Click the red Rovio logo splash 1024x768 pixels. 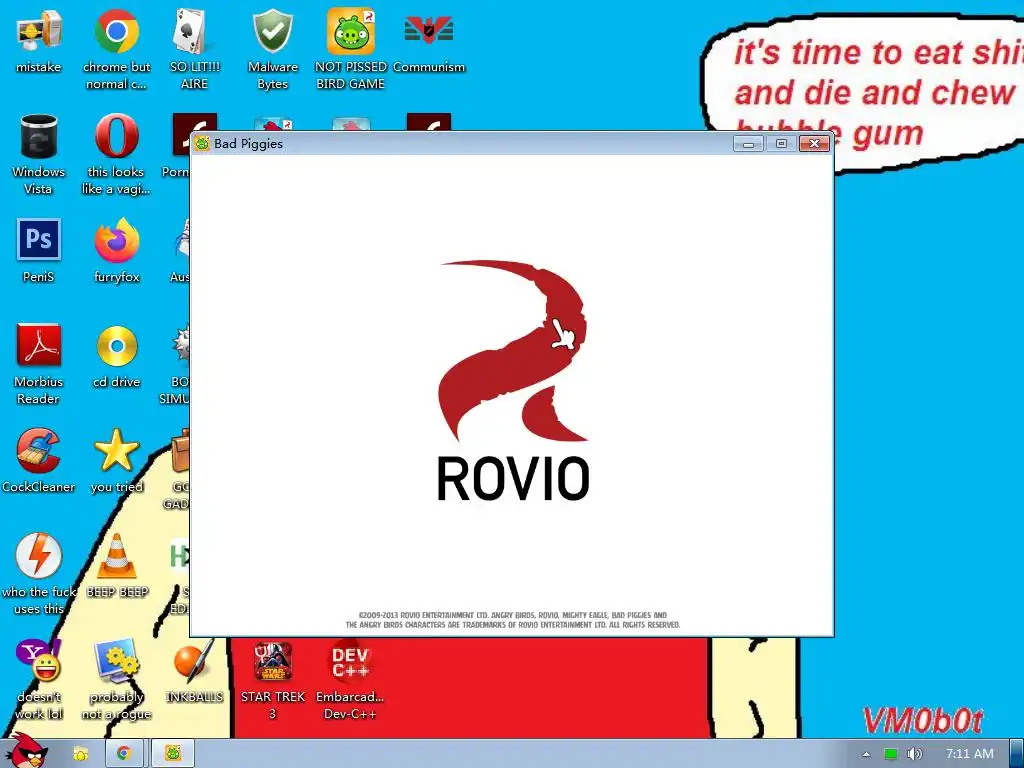coord(513,350)
